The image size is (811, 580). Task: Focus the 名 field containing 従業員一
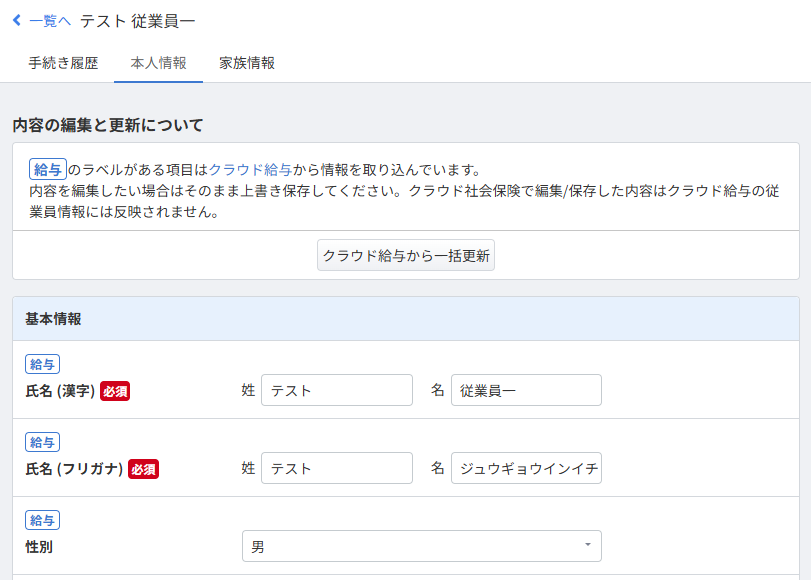click(526, 390)
